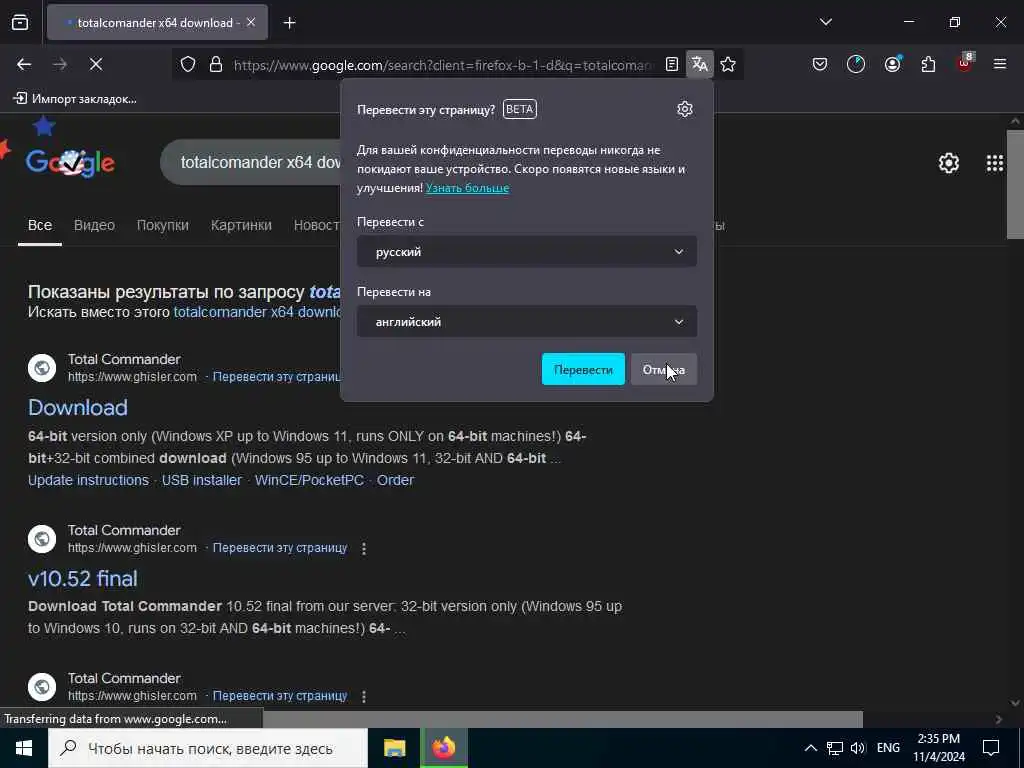Viewport: 1024px width, 768px height.
Task: Open Pocket save icon
Action: (x=820, y=64)
